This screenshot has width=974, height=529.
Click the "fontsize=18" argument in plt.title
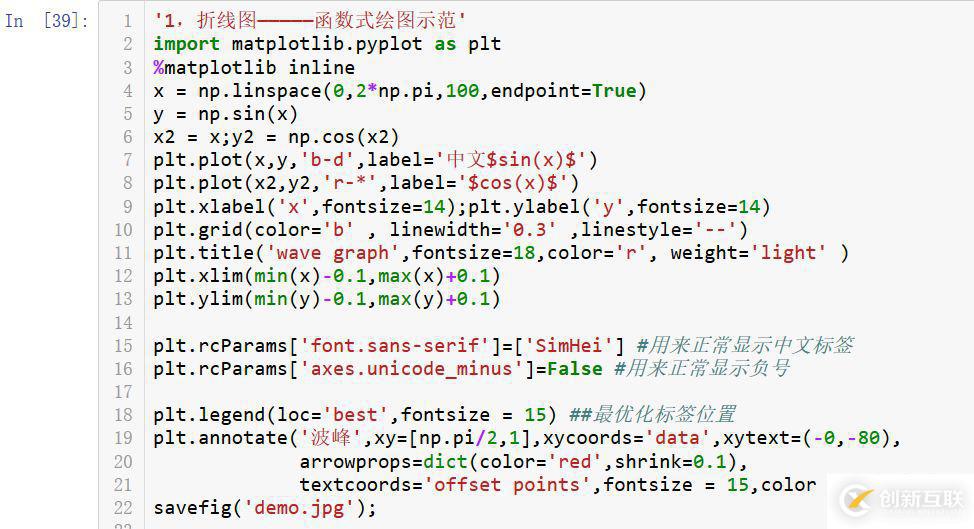click(473, 253)
